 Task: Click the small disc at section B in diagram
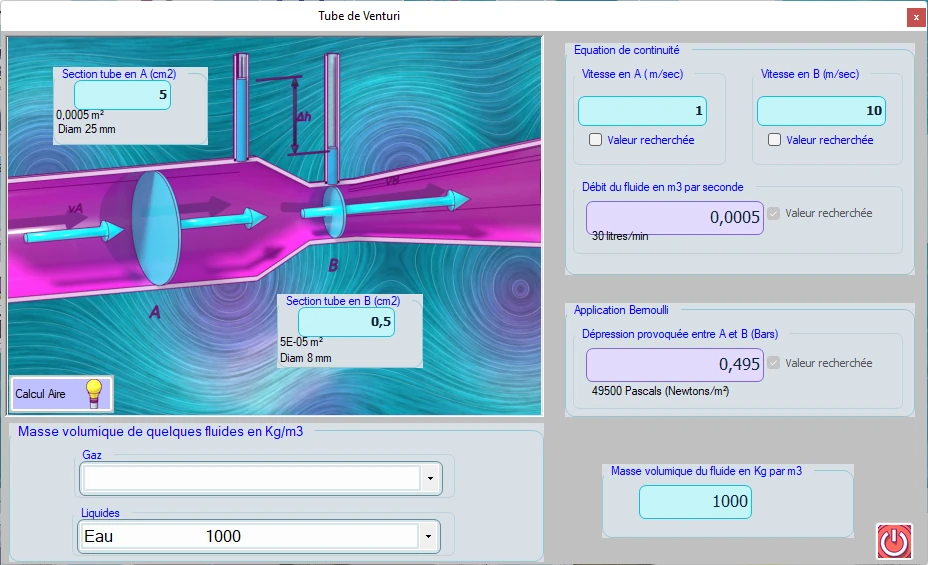tap(333, 212)
